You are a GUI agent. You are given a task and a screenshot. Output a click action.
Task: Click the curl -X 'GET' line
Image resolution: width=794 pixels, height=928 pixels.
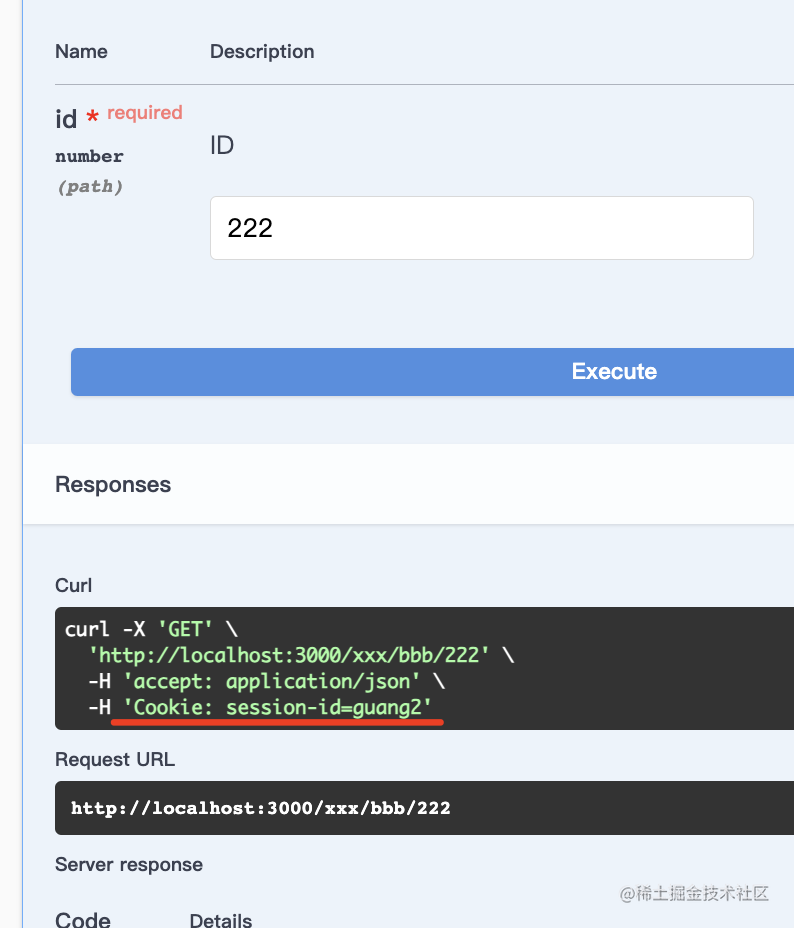[152, 629]
